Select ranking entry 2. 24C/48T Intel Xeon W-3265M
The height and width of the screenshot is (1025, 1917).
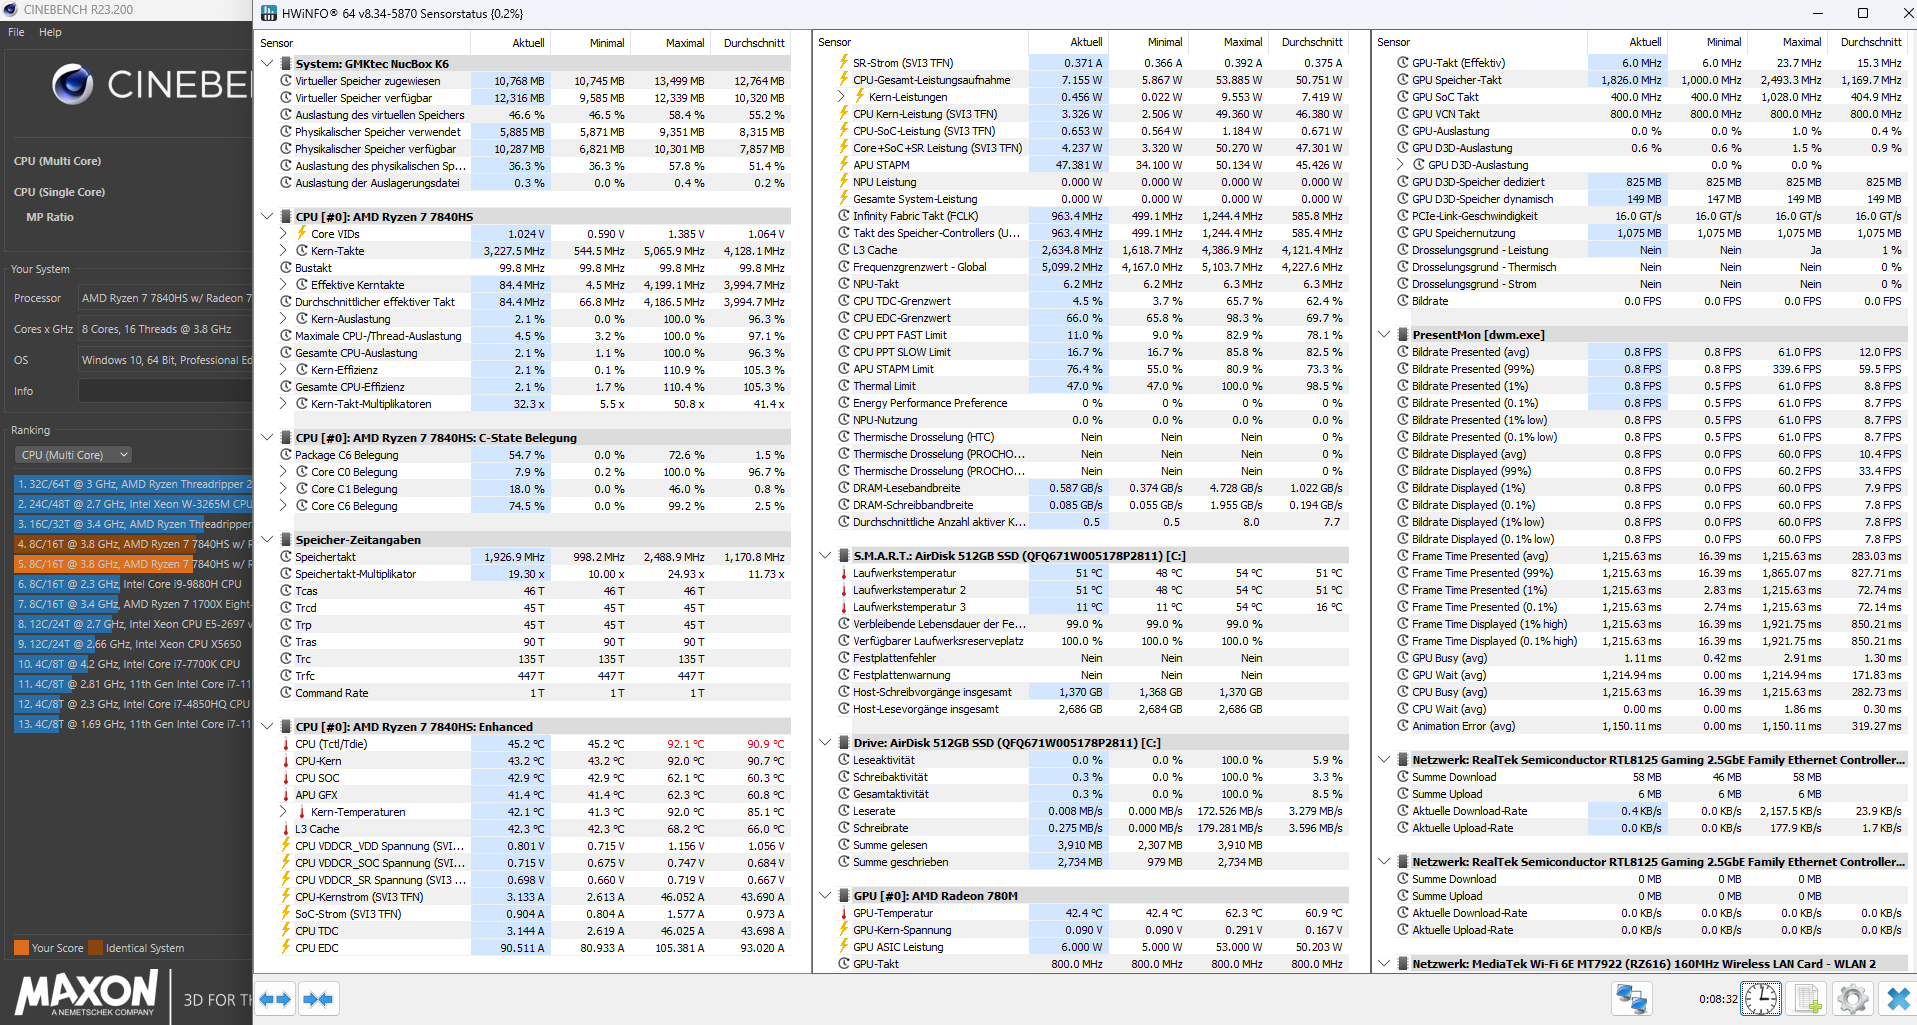point(133,504)
